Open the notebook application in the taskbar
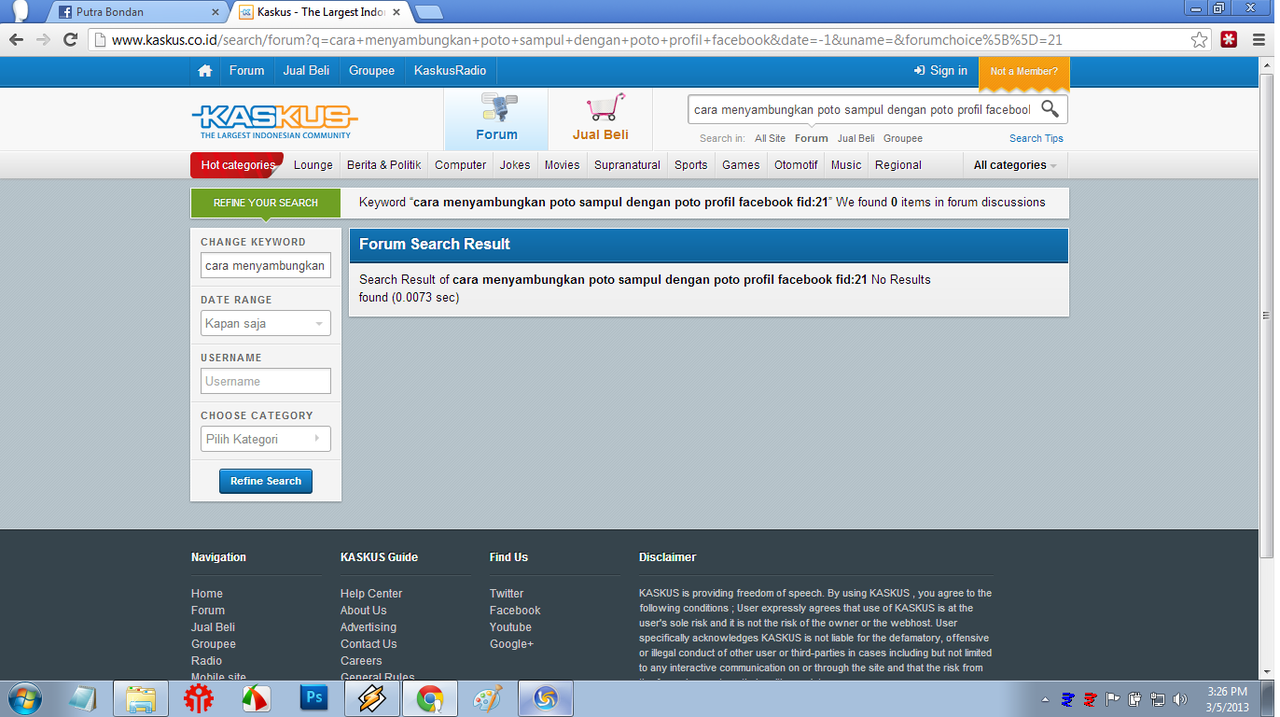This screenshot has height=717, width=1280. pyautogui.click(x=83, y=699)
